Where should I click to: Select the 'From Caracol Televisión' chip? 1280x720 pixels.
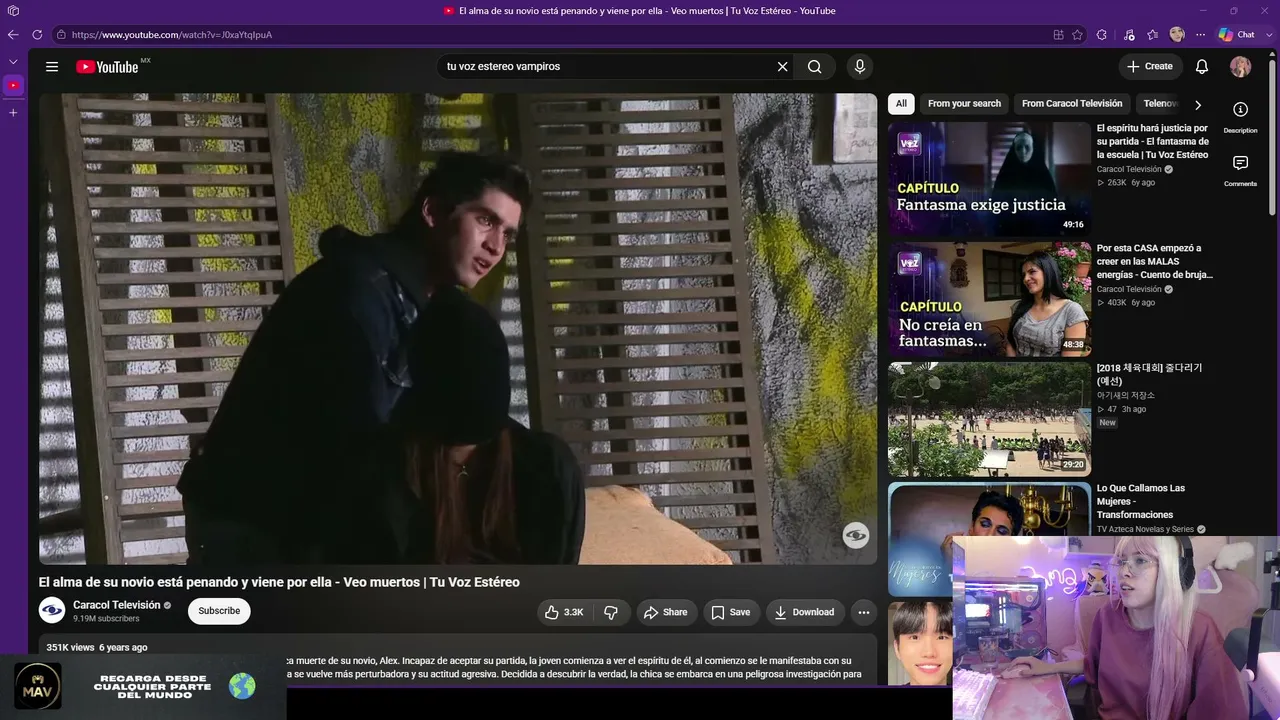(1072, 104)
